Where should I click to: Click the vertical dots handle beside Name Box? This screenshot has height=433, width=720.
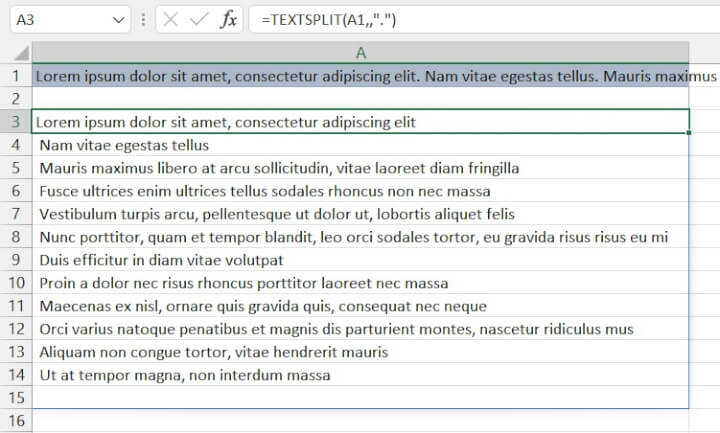(x=145, y=19)
